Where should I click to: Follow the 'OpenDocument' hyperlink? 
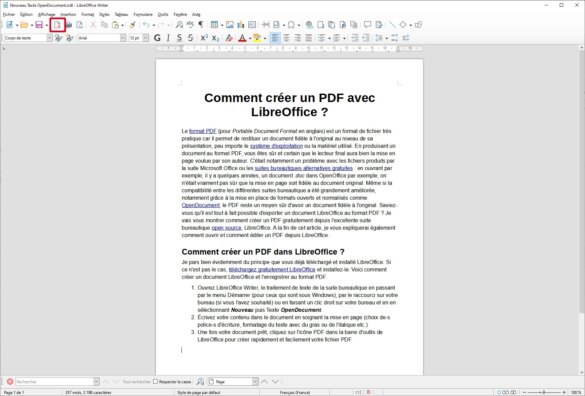pos(201,205)
